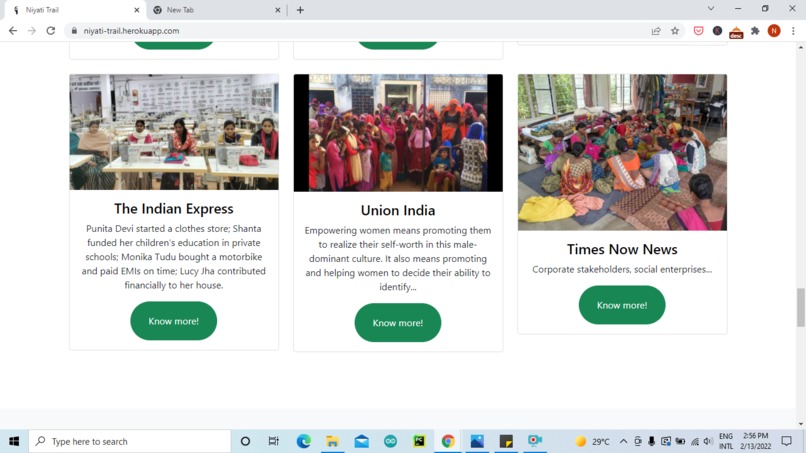
Task: Click the Empowering women description text
Action: pos(398,259)
